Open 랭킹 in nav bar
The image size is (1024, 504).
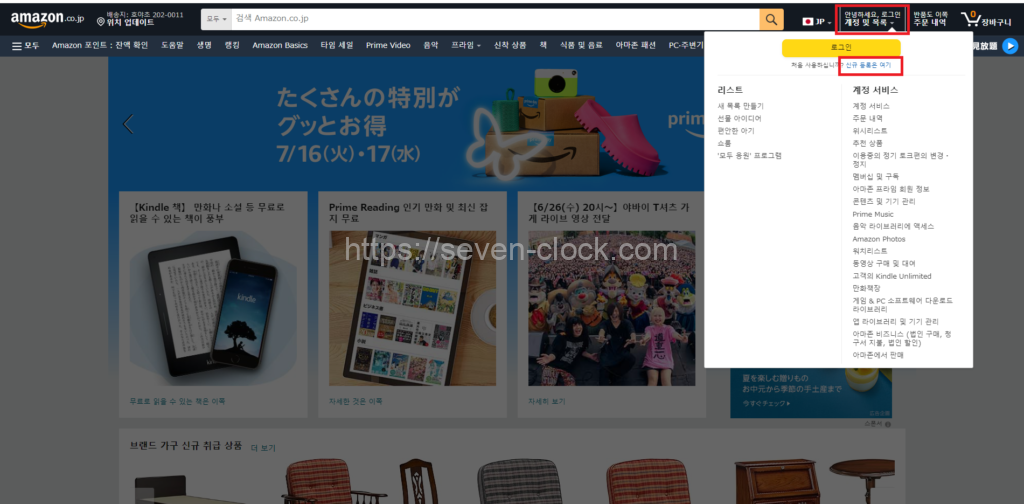[x=232, y=46]
